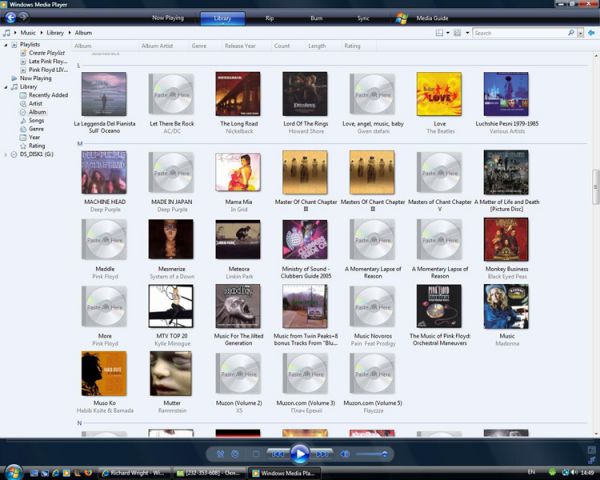Select Recently Added in the library tree
600x480 pixels.
tap(48, 95)
